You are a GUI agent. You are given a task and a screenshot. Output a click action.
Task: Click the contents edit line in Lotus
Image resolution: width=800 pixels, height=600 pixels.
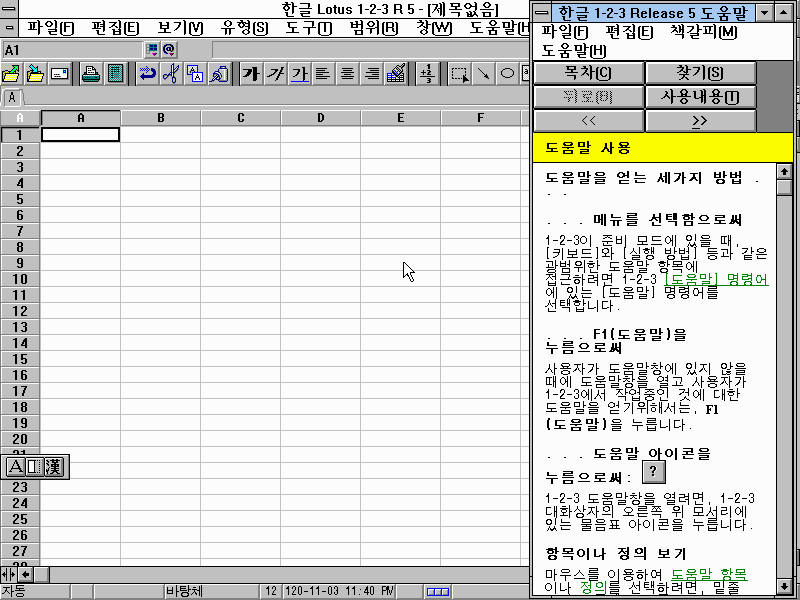pos(370,49)
